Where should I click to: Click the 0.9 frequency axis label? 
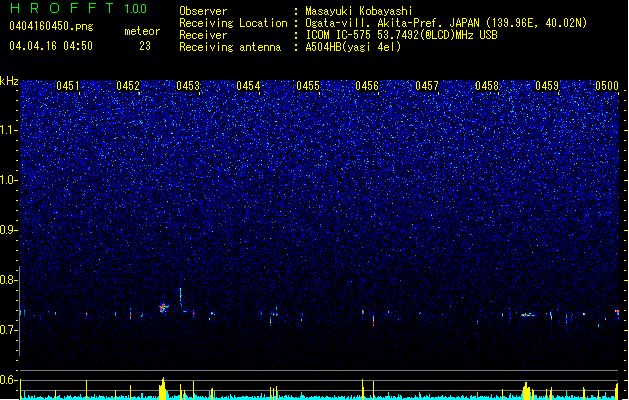click(x=9, y=230)
